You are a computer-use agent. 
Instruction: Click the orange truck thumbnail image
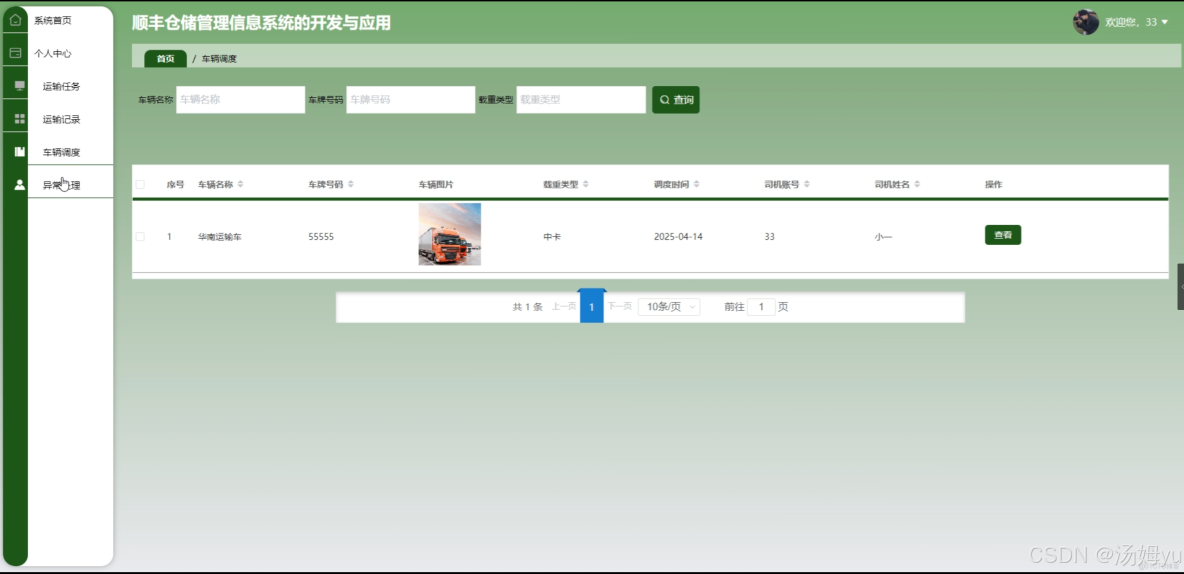tap(450, 234)
